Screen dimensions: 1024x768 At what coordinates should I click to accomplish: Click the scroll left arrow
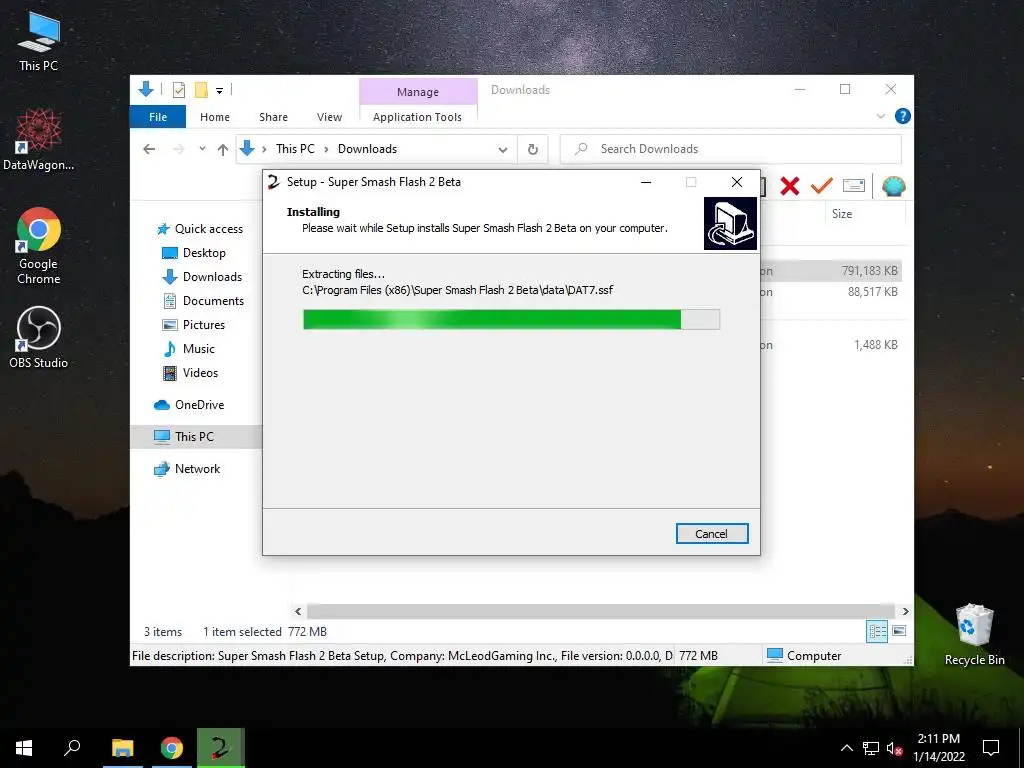tap(298, 611)
